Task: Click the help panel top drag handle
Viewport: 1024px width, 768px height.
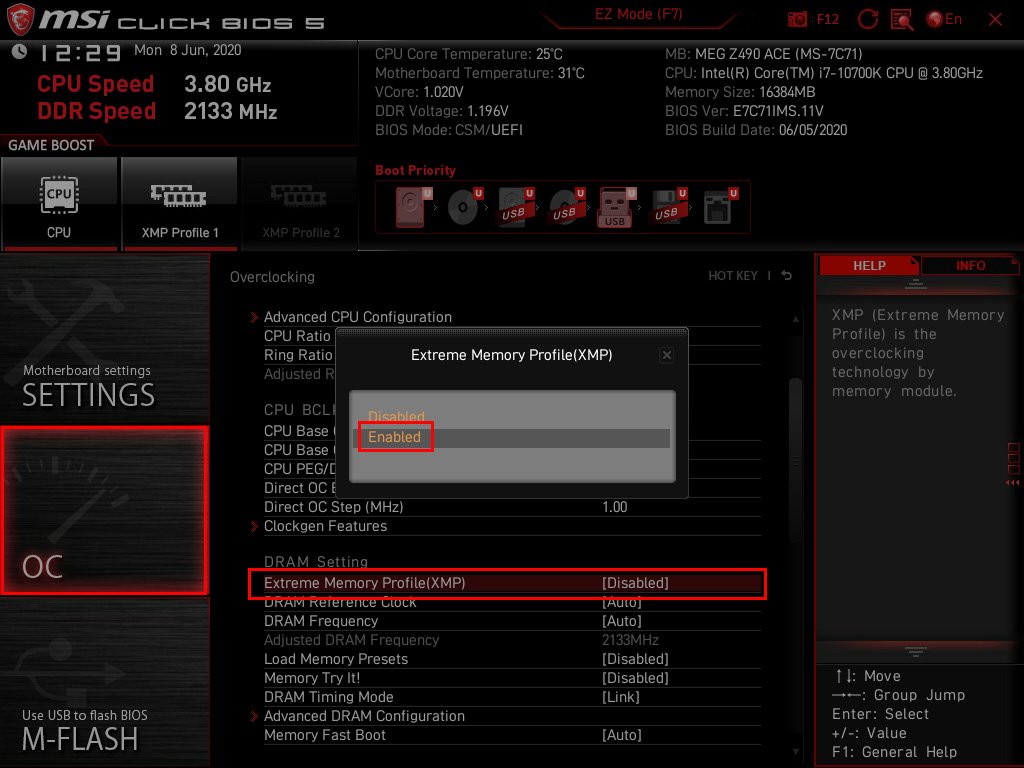Action: click(x=915, y=283)
